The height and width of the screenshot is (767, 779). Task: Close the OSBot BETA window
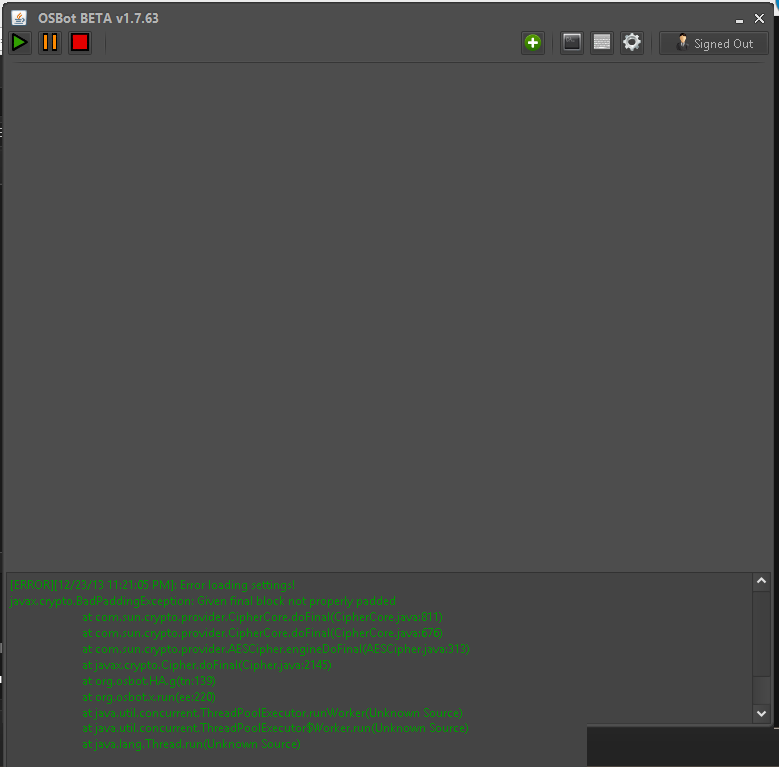pos(759,18)
